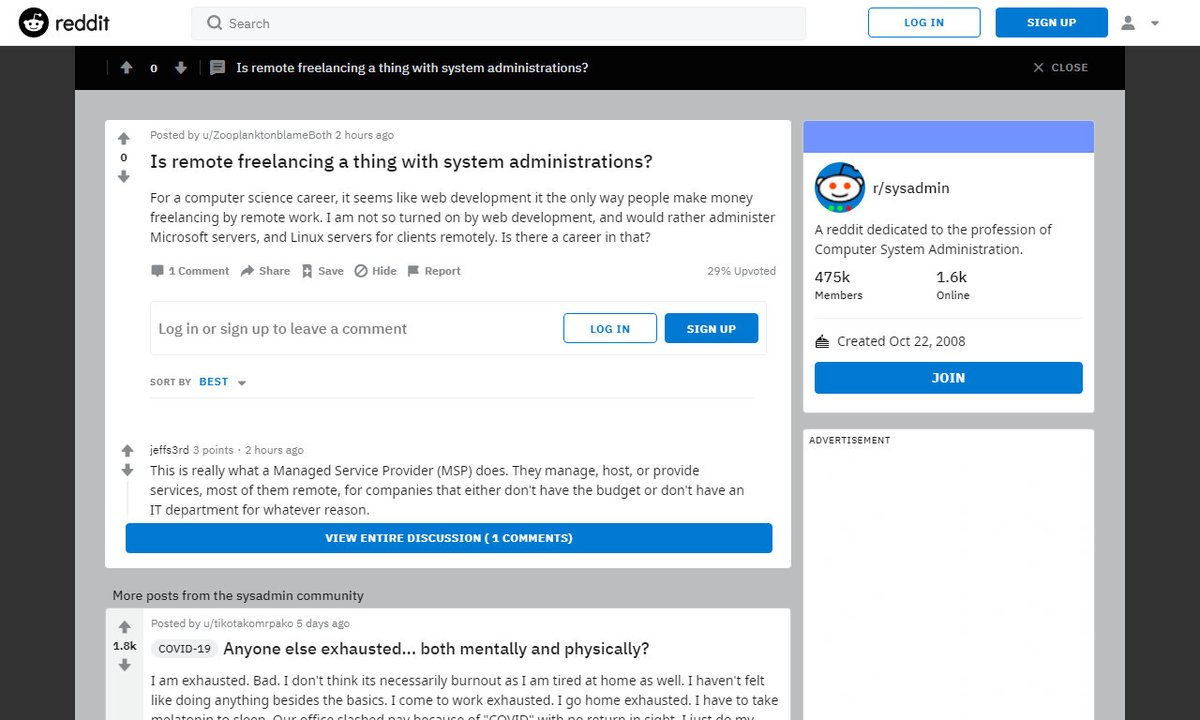Open 'Anyone else exhausted' post title

436,649
